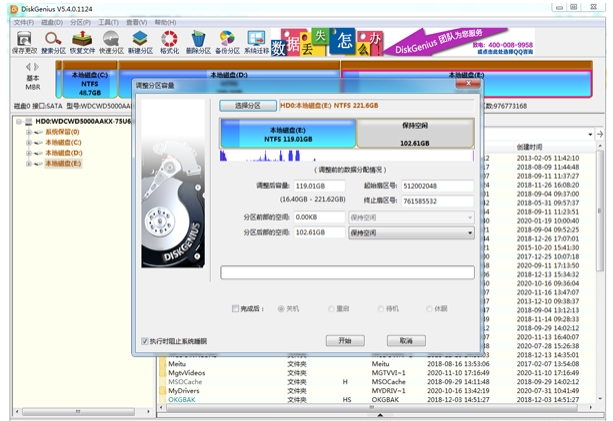The image size is (613, 421).
Task: Click the folder icon beside MyDrivers
Action: click(163, 391)
